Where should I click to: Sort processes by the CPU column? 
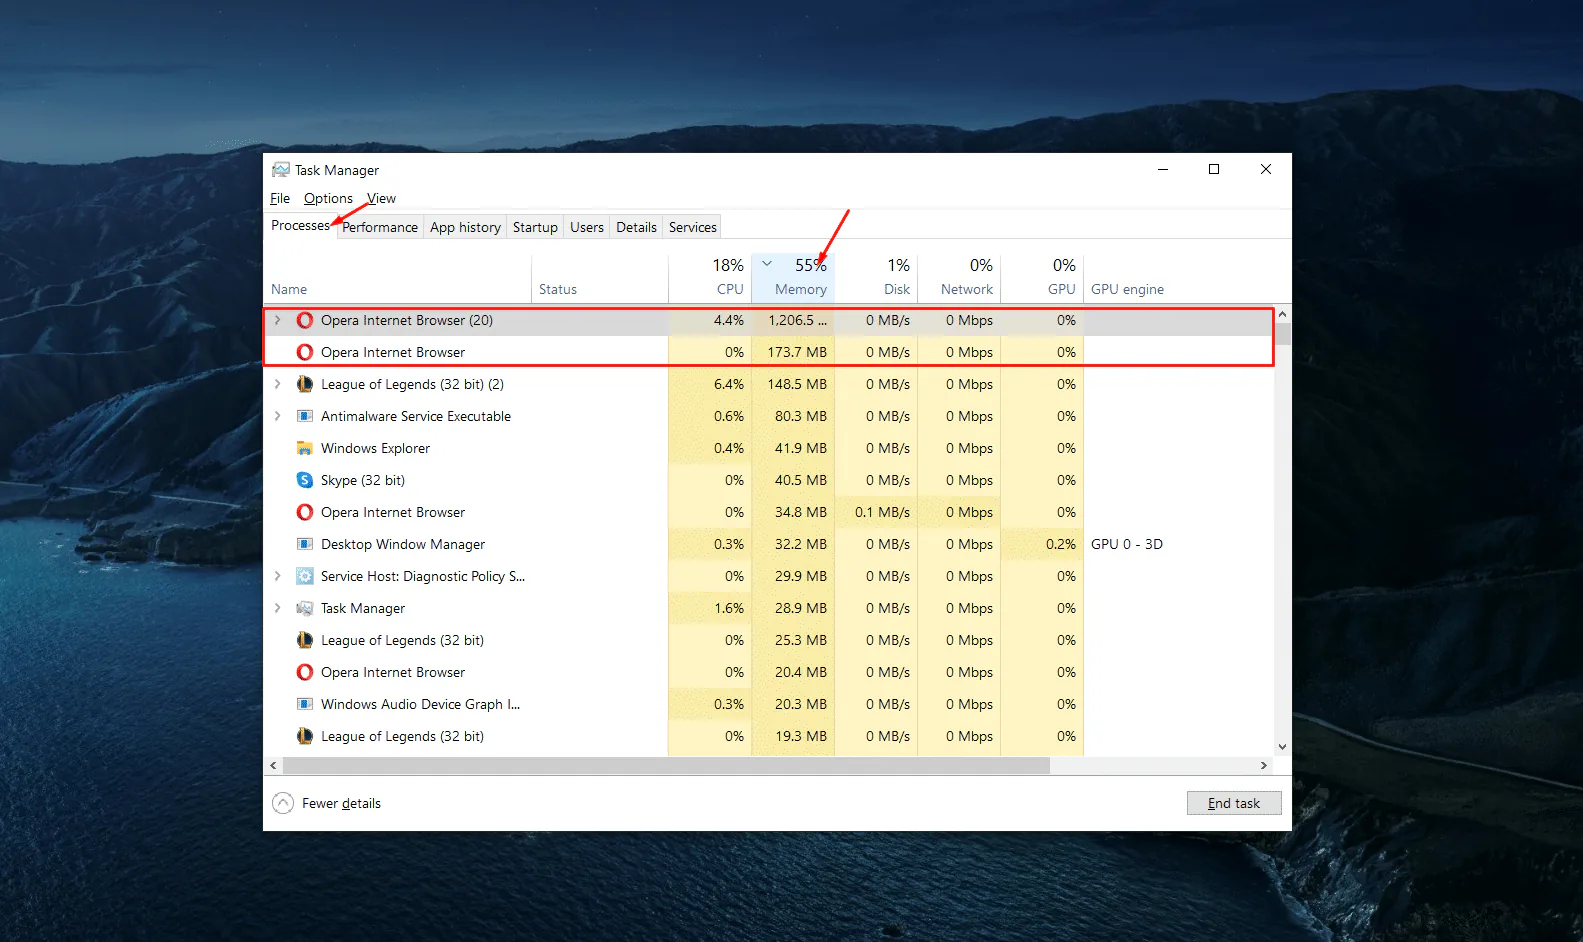(709, 277)
